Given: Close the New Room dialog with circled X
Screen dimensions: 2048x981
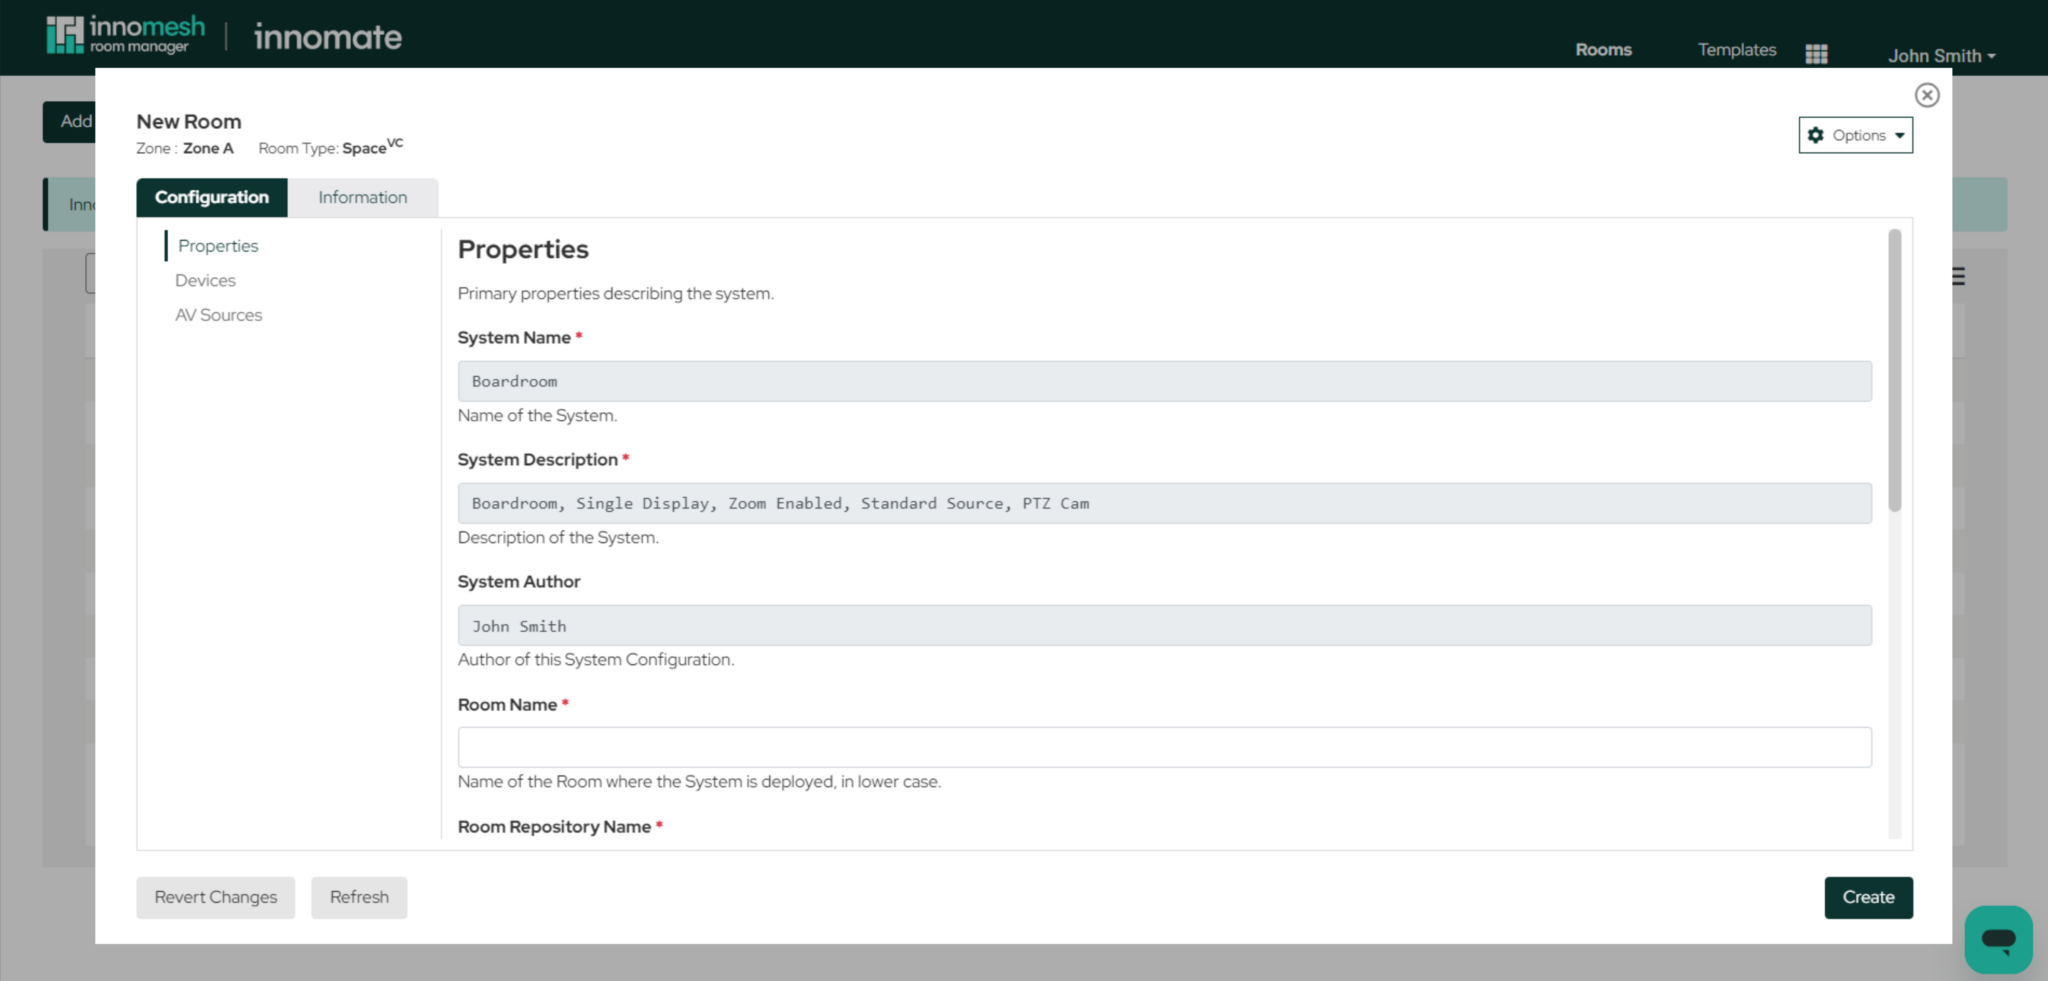Looking at the screenshot, I should pos(1925,95).
